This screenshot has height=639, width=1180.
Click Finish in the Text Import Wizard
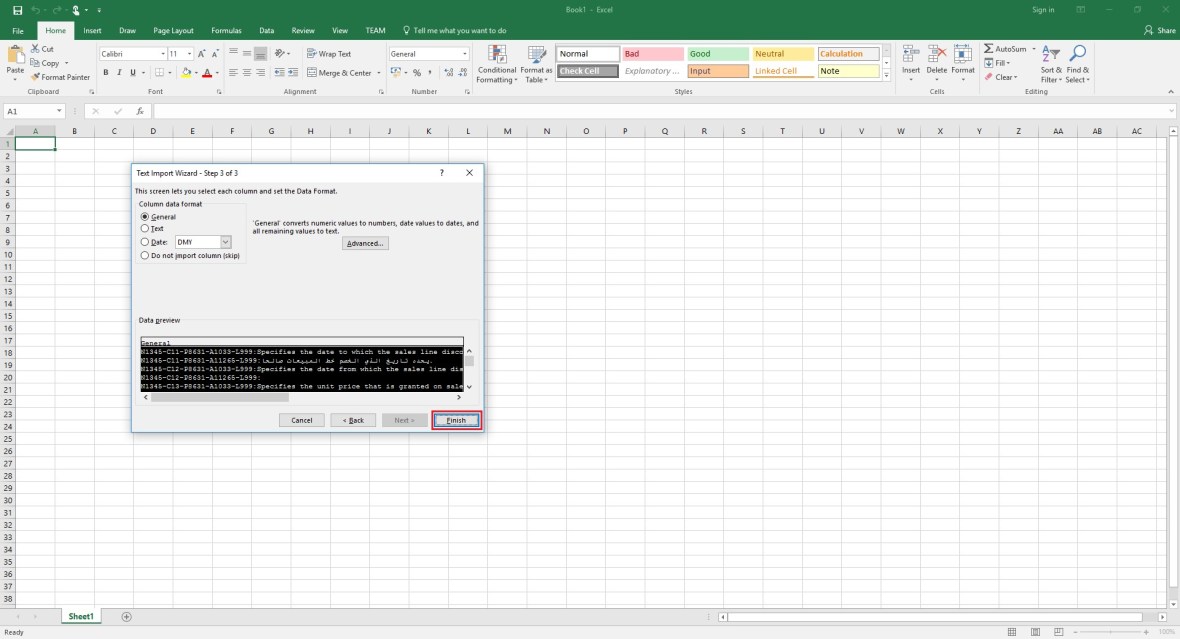pos(456,420)
